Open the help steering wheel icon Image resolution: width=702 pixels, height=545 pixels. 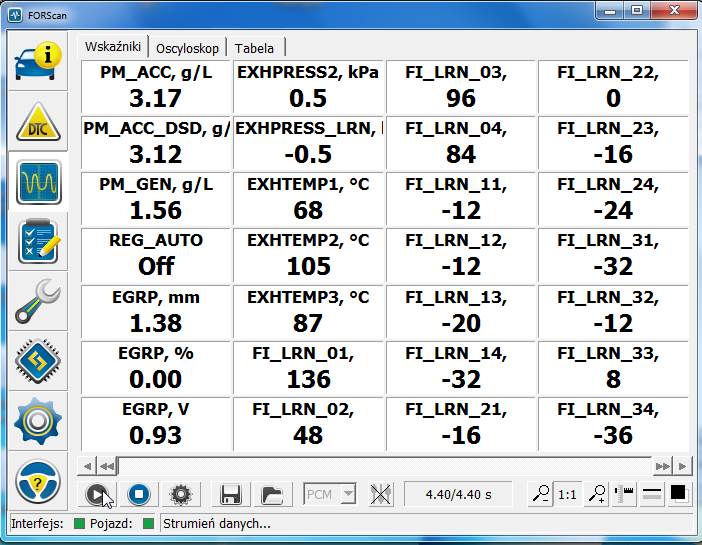[x=38, y=482]
